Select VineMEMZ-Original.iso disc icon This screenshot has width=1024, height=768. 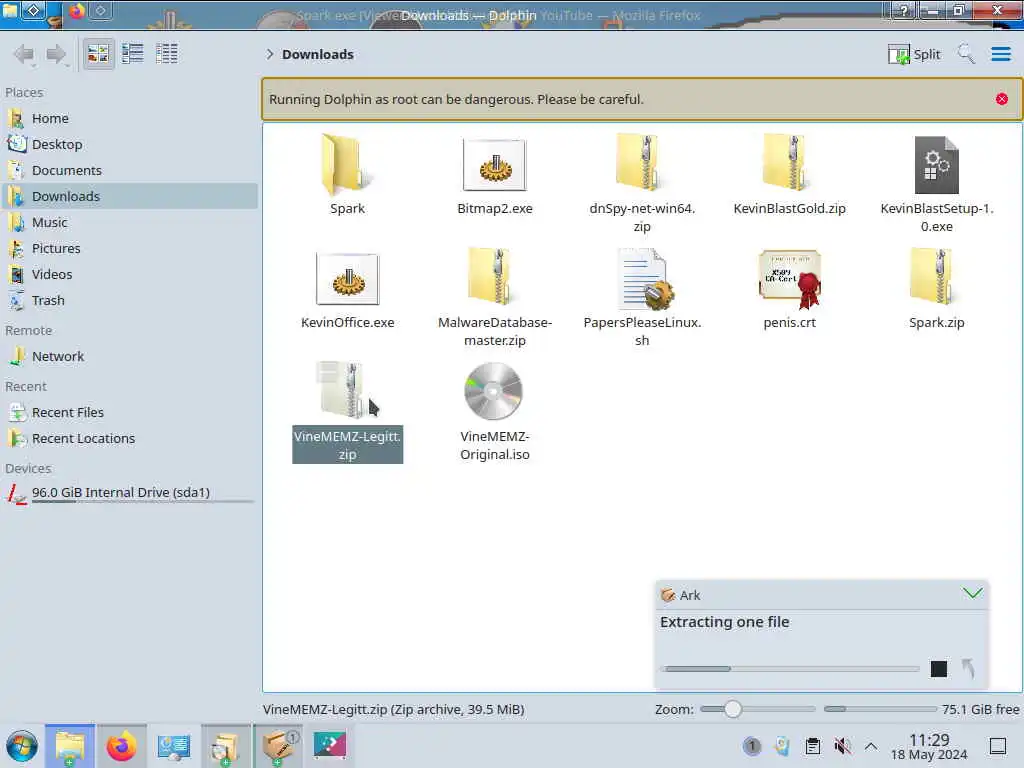(494, 391)
